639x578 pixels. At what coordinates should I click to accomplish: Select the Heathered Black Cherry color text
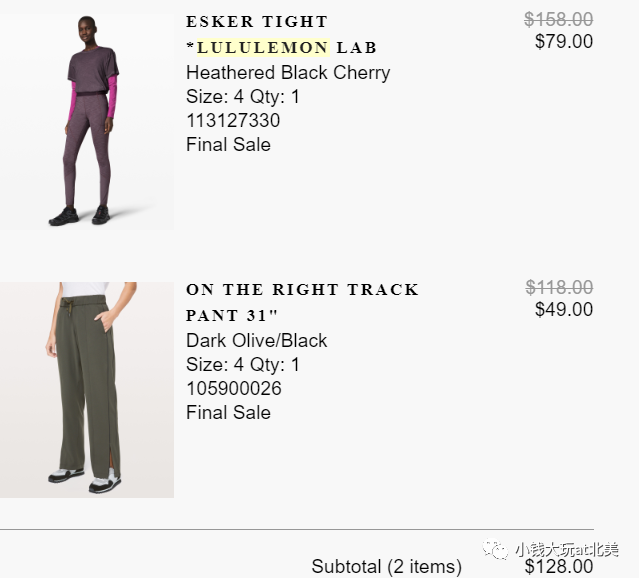point(288,73)
